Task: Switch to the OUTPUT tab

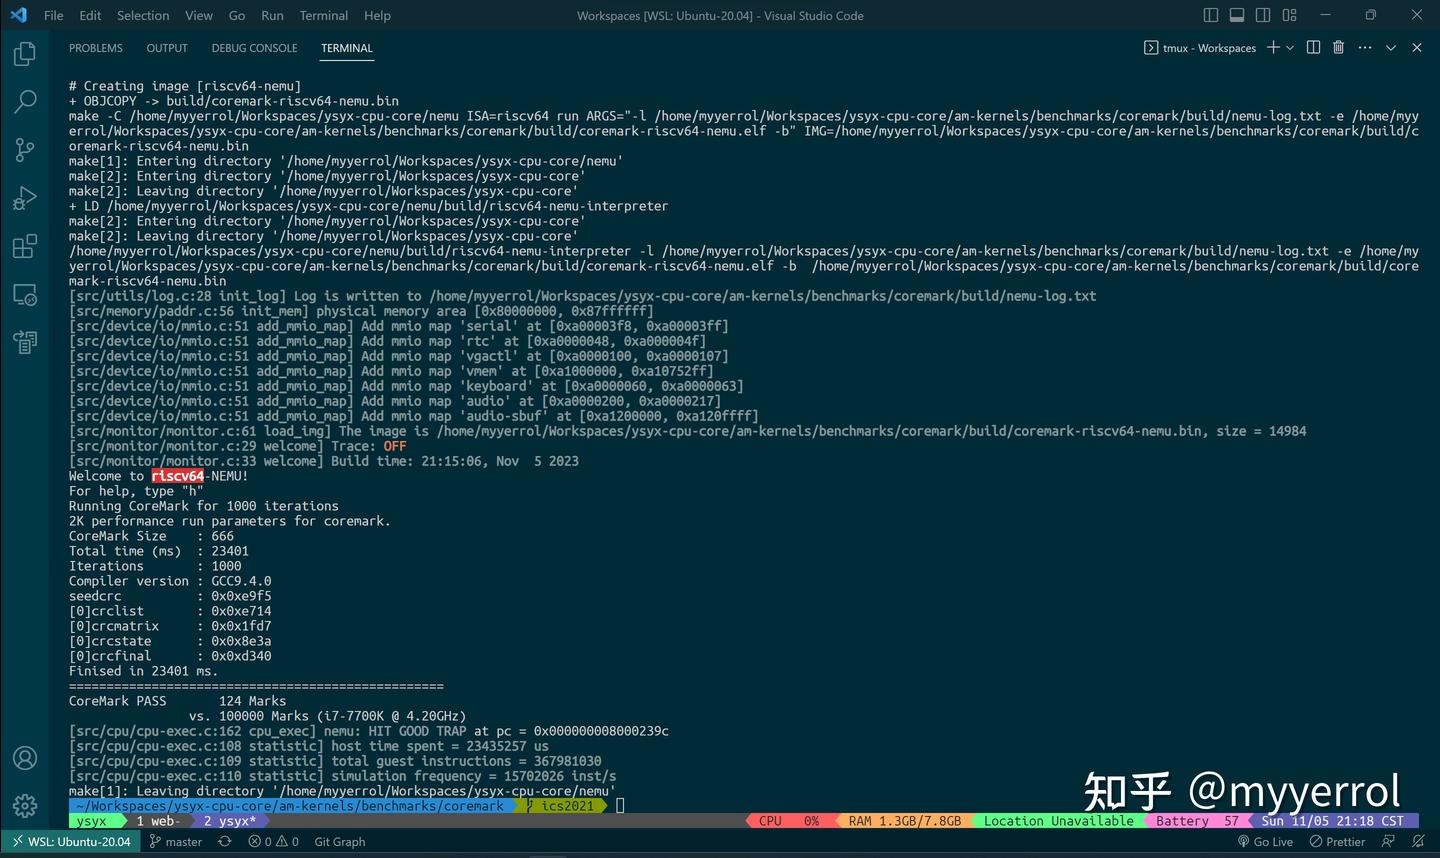Action: [167, 48]
